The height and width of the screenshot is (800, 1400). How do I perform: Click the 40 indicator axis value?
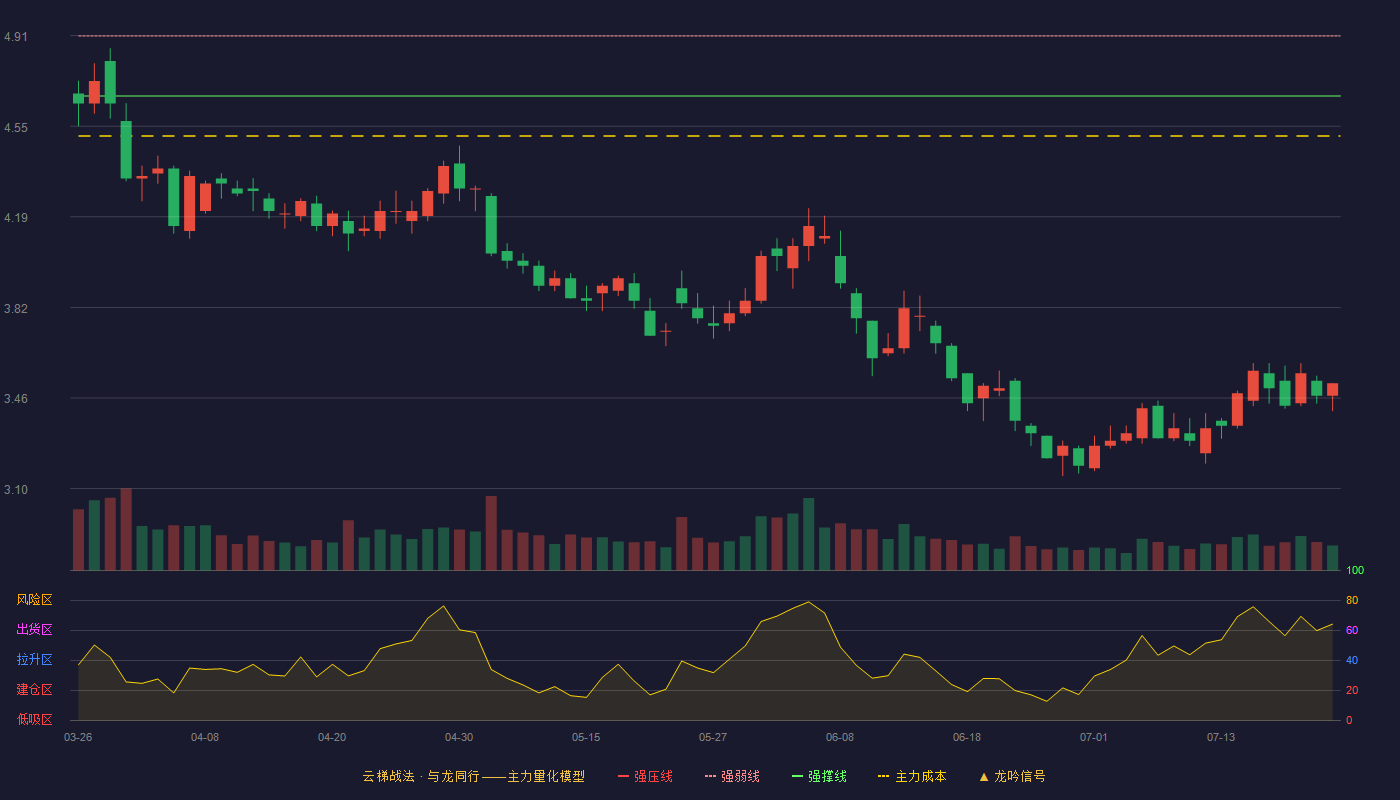point(1352,660)
